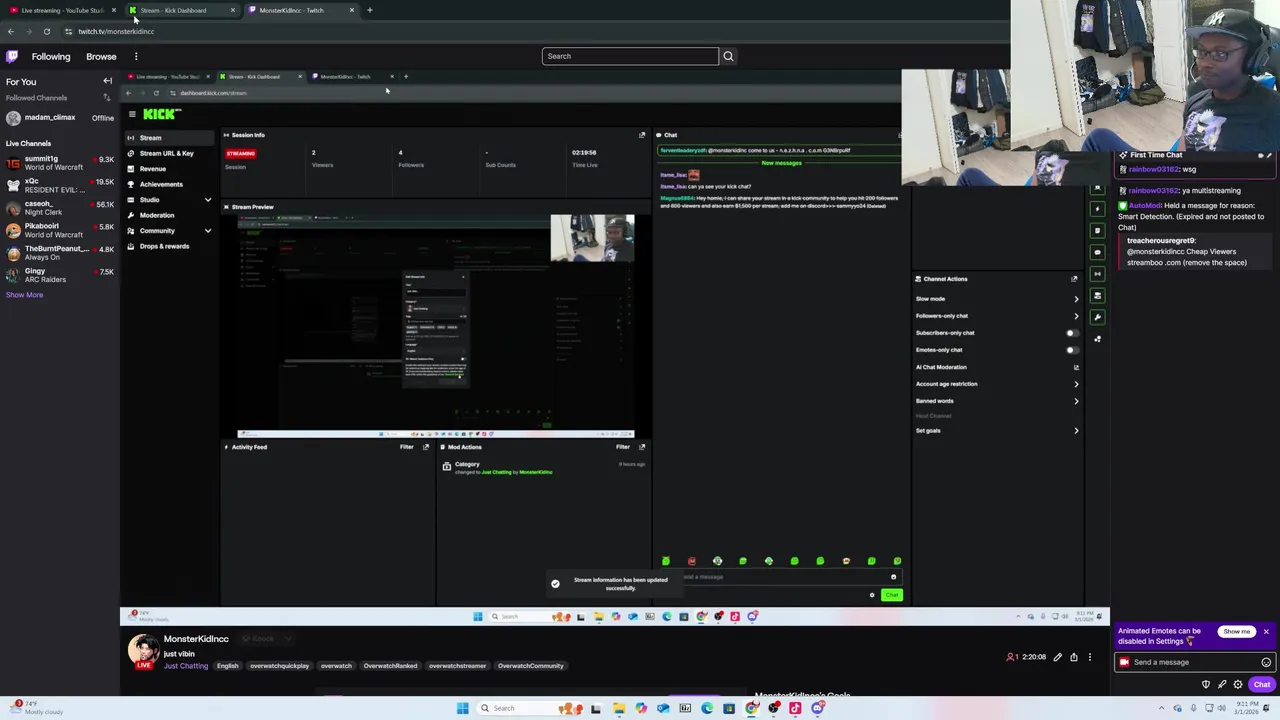Select Stream URL & Key in Kick sidebar

pos(166,153)
